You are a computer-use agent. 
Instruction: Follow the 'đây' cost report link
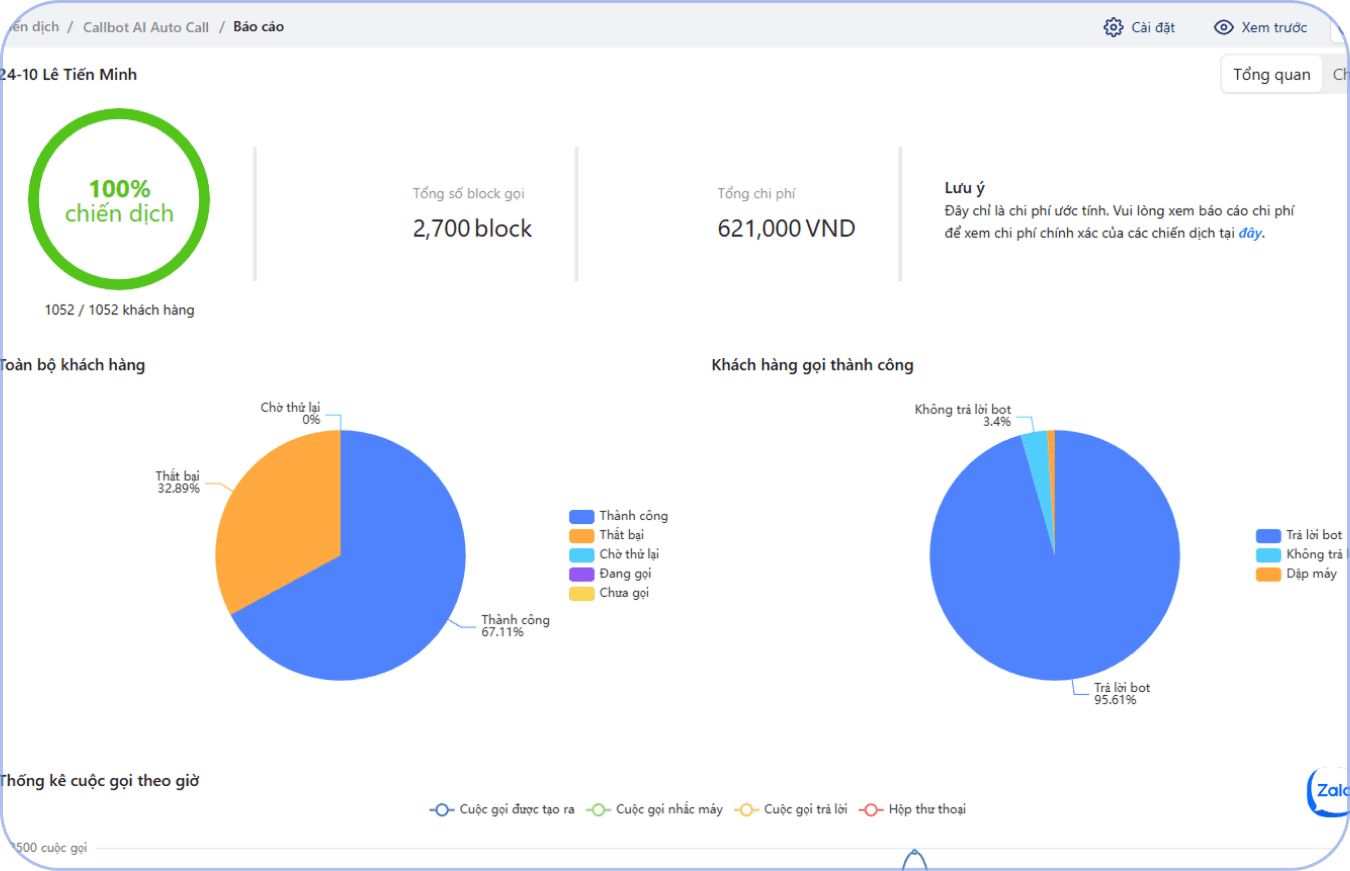coord(1250,234)
